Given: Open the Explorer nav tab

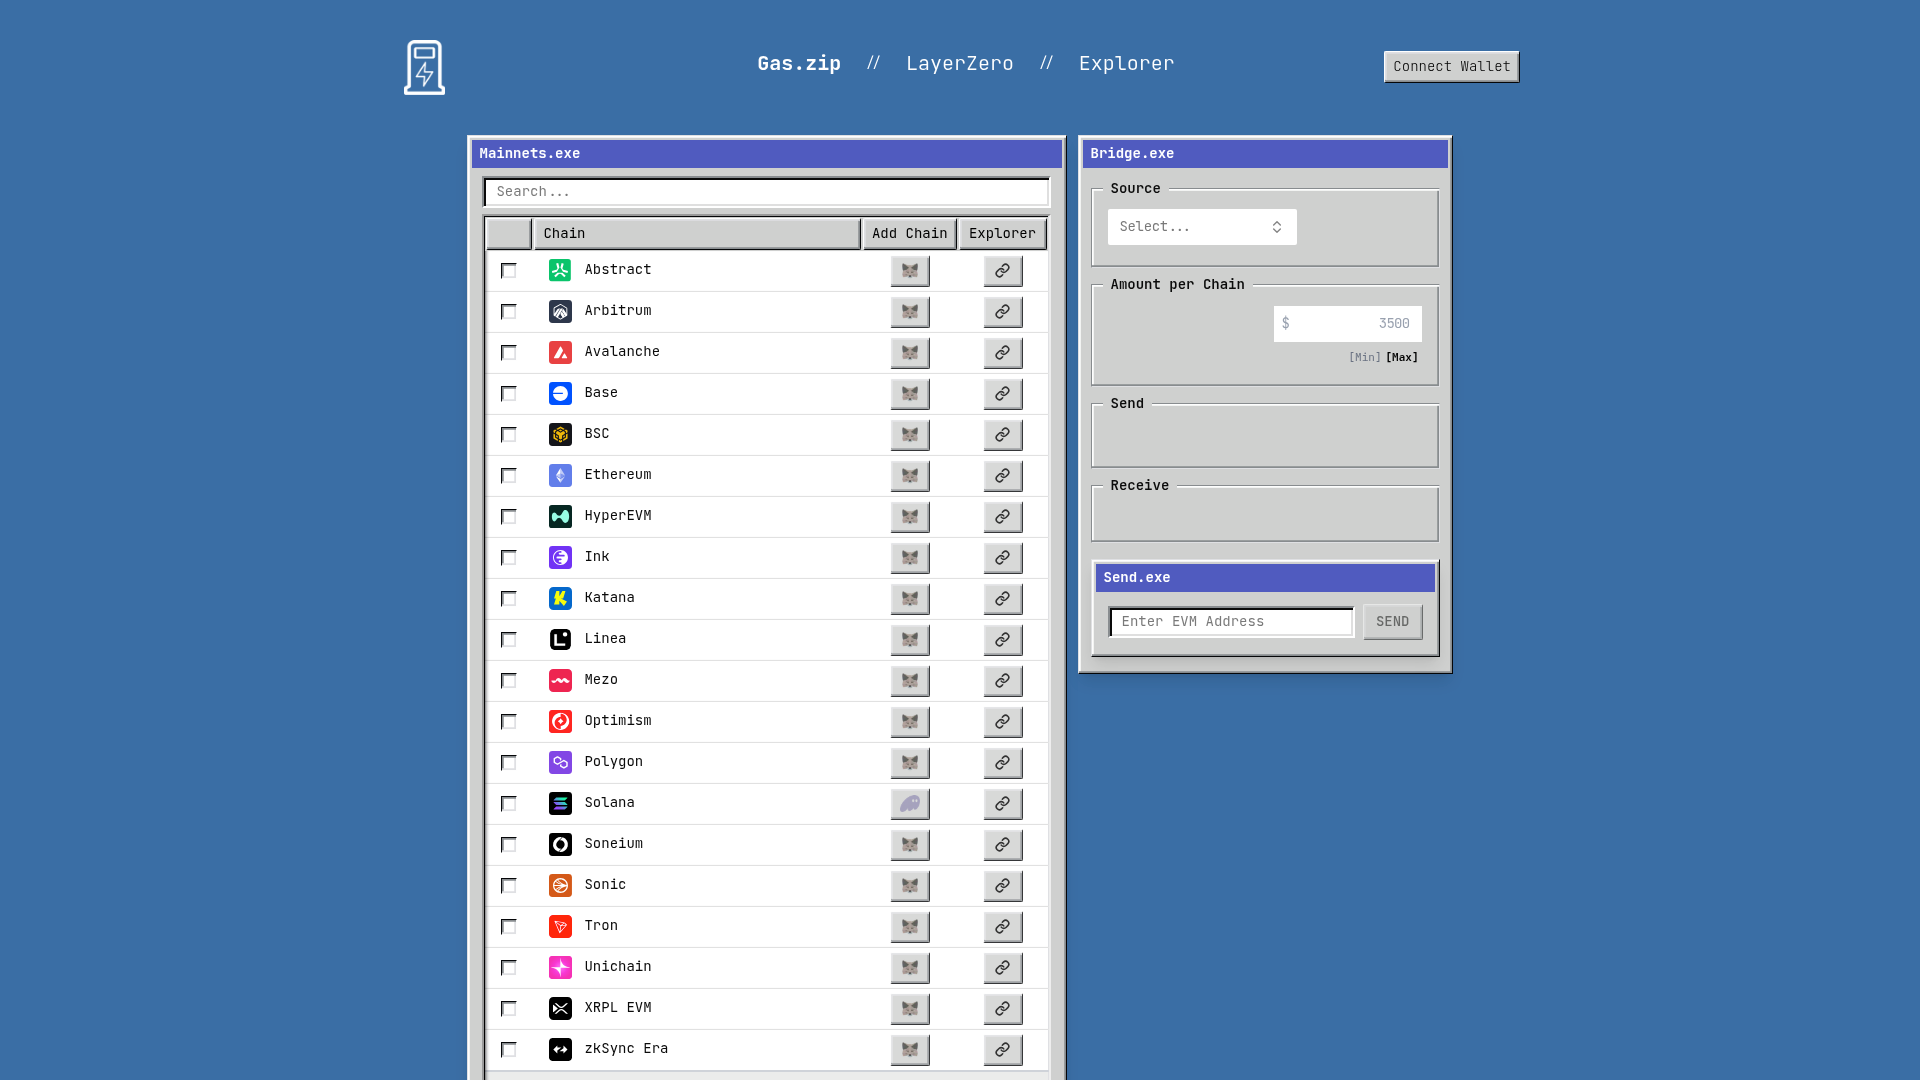Looking at the screenshot, I should pos(1126,63).
